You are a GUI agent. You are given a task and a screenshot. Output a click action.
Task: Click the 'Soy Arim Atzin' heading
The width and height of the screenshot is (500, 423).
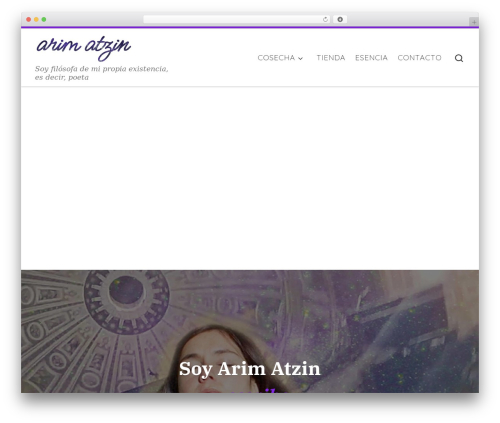250,369
